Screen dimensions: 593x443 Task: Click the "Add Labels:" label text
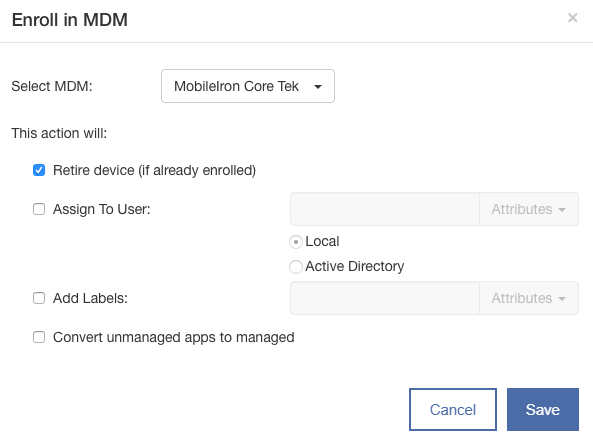click(90, 298)
